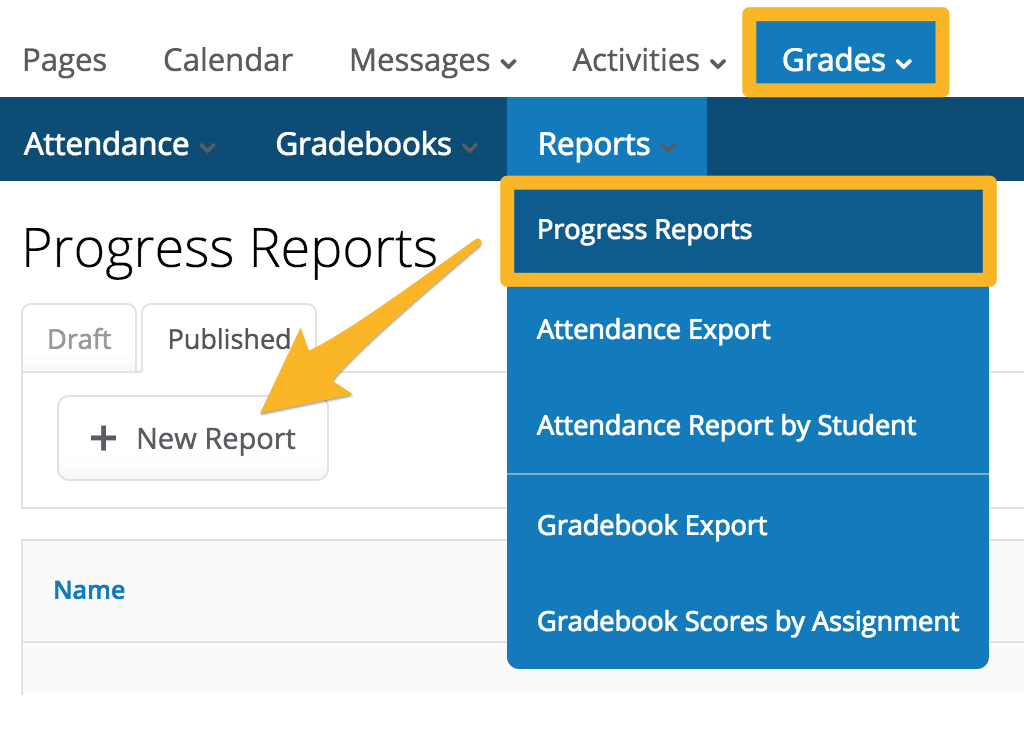Navigate to the Calendar page

tap(227, 61)
